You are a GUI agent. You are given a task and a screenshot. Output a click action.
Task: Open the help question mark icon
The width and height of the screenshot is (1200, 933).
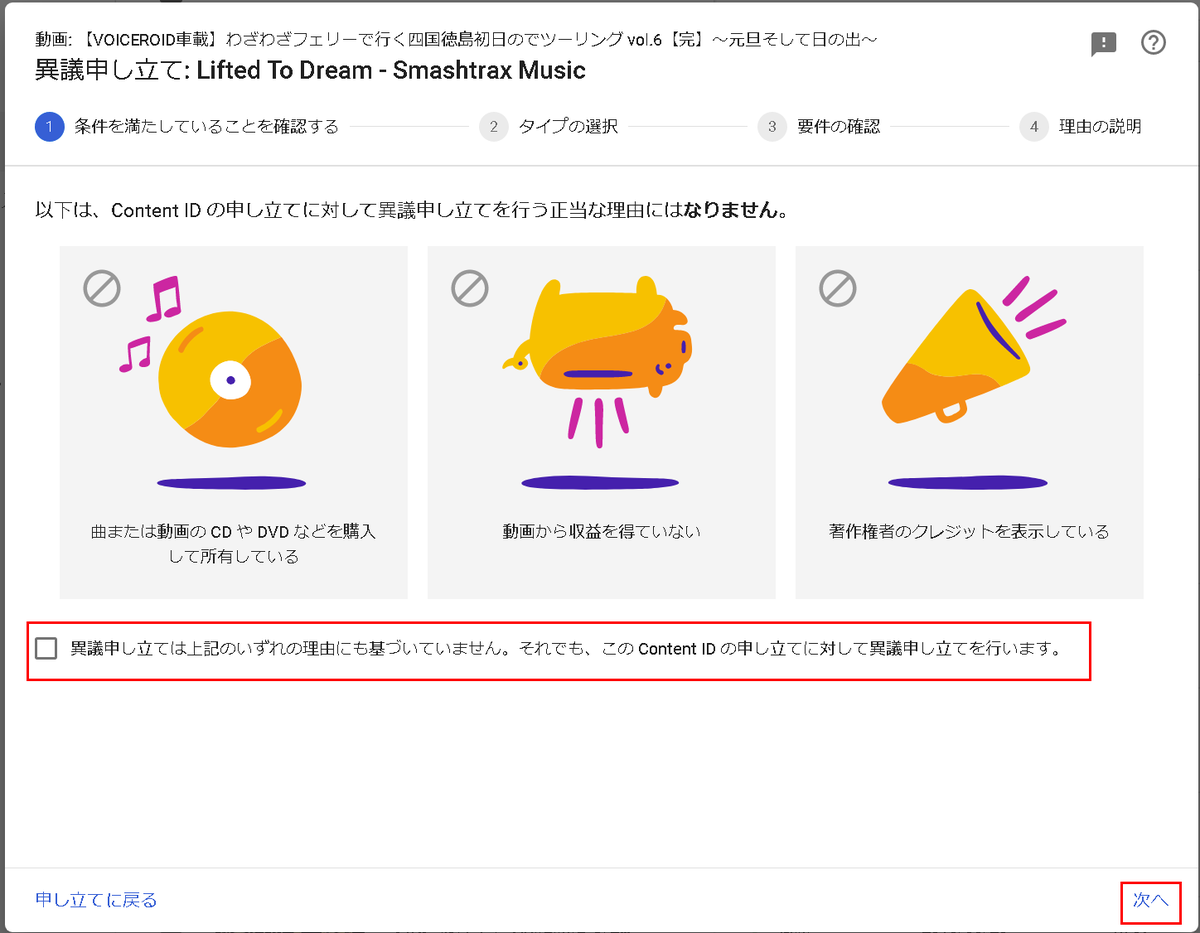click(1153, 43)
